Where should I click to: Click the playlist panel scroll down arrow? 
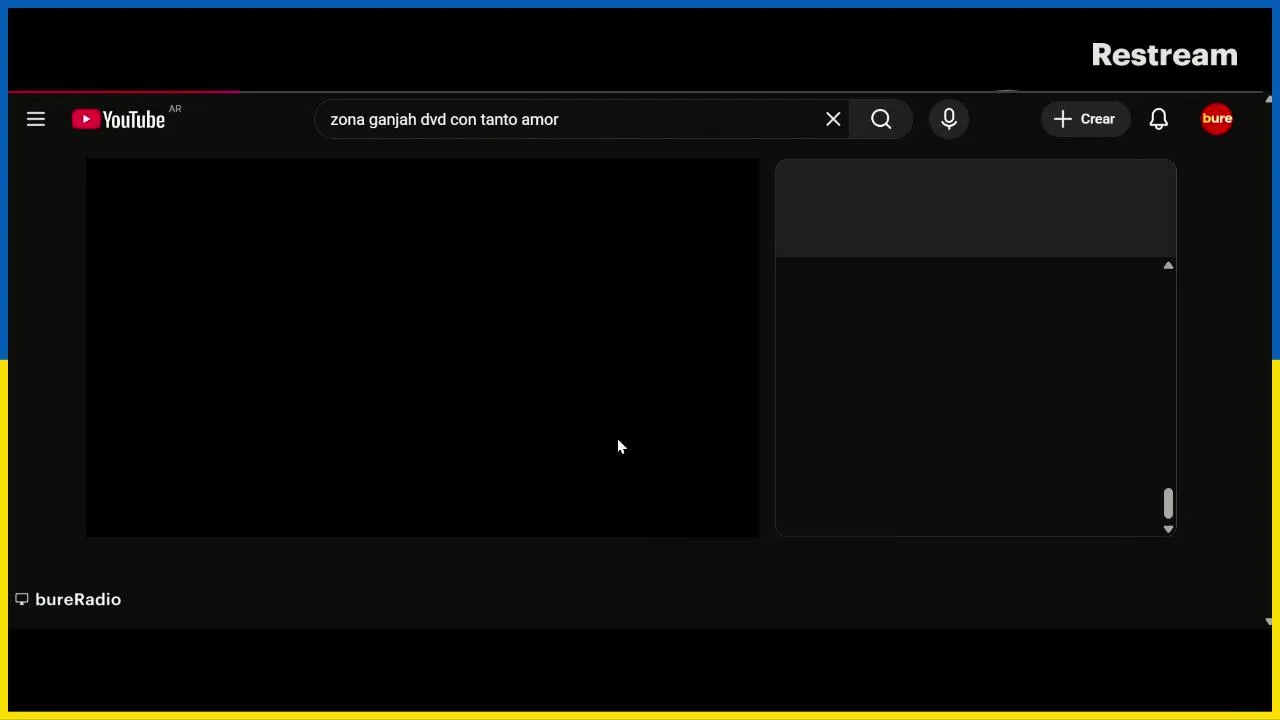click(x=1168, y=529)
